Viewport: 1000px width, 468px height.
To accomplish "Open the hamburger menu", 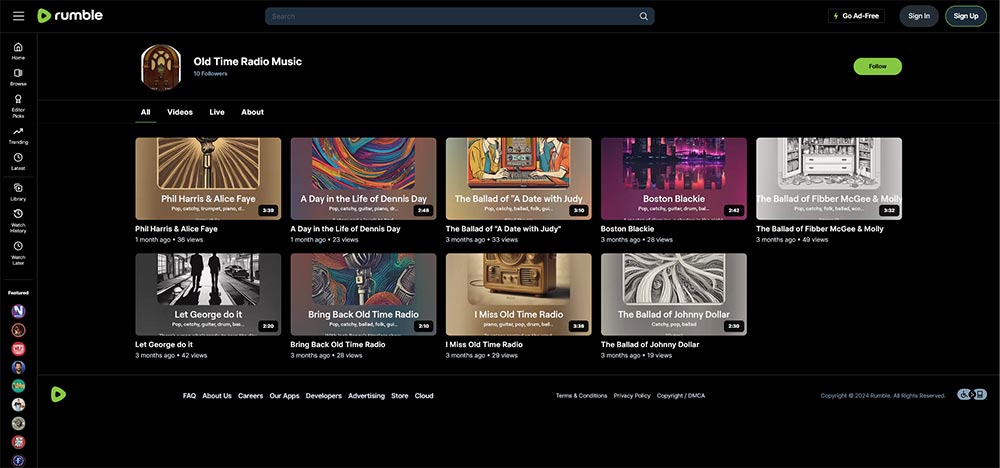I will 18,16.
